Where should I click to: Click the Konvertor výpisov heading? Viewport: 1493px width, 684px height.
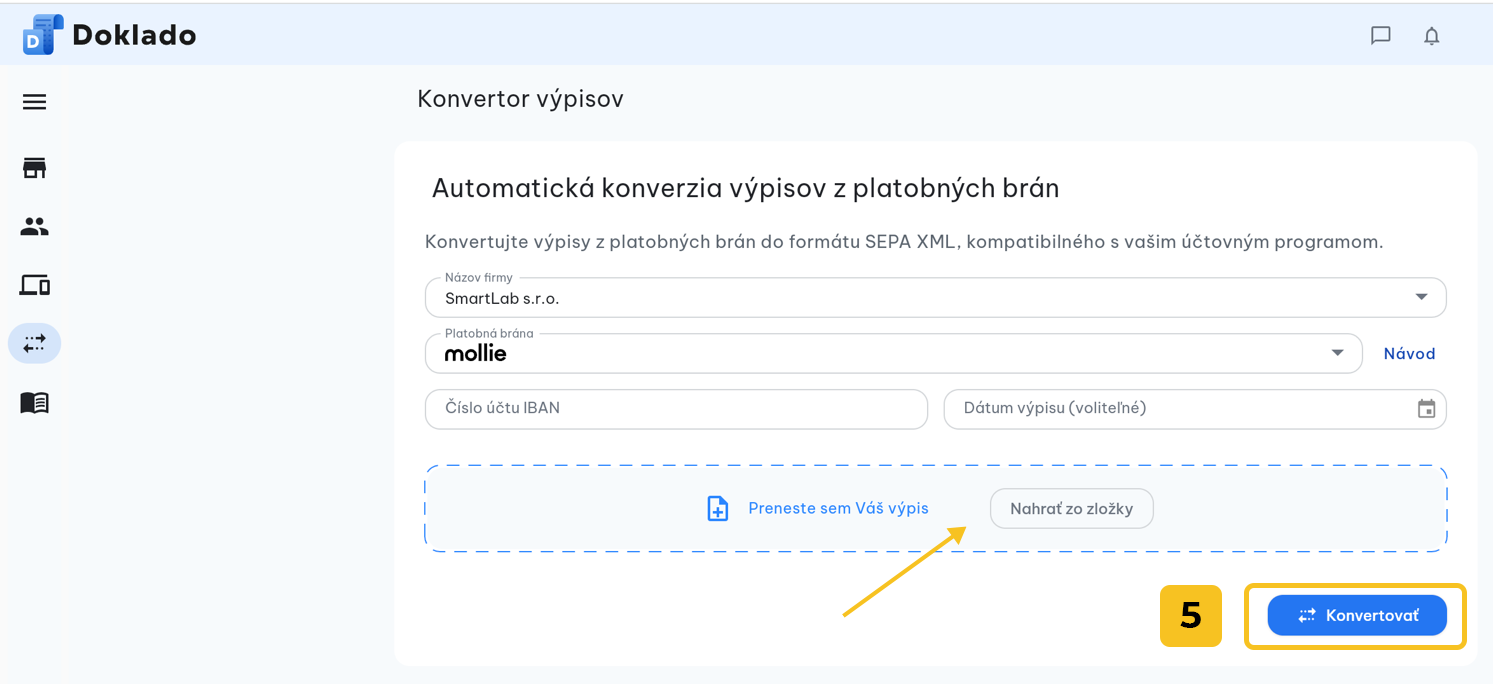(x=520, y=99)
